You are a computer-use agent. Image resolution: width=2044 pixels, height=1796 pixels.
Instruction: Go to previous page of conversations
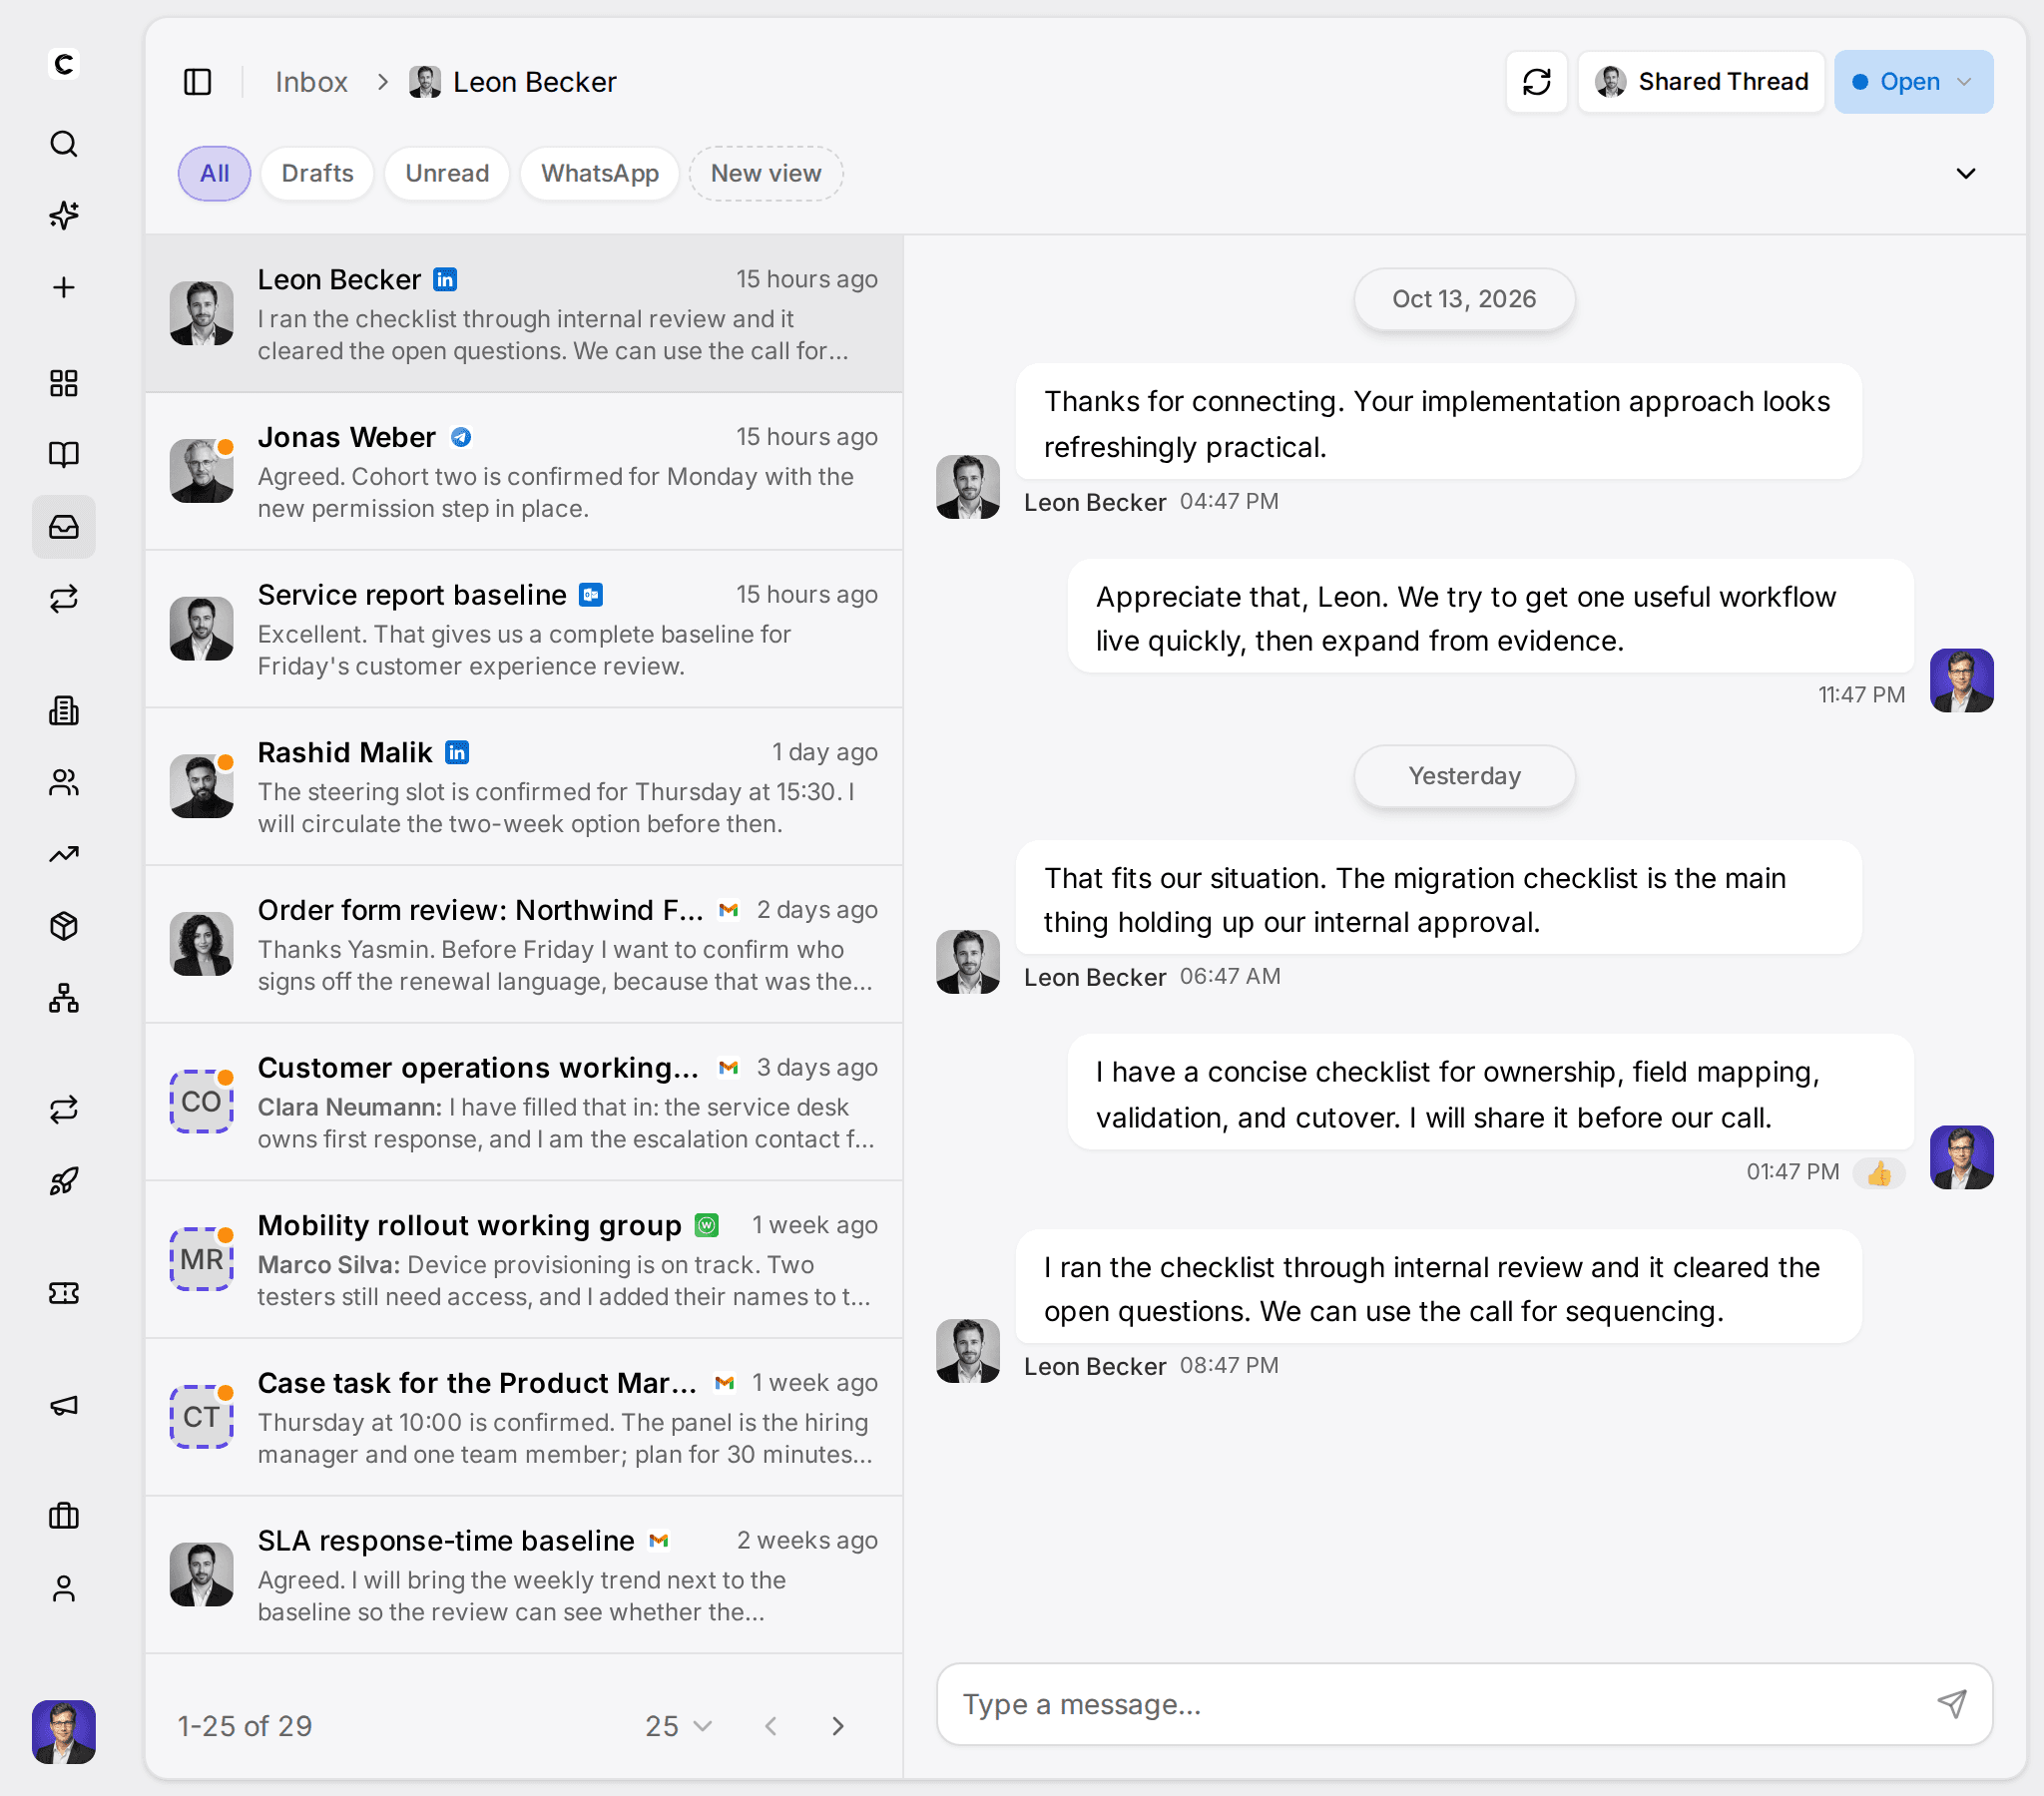pos(771,1726)
